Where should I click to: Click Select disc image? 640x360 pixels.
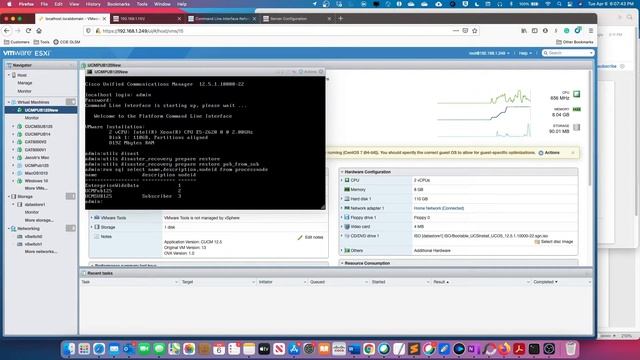(553, 242)
